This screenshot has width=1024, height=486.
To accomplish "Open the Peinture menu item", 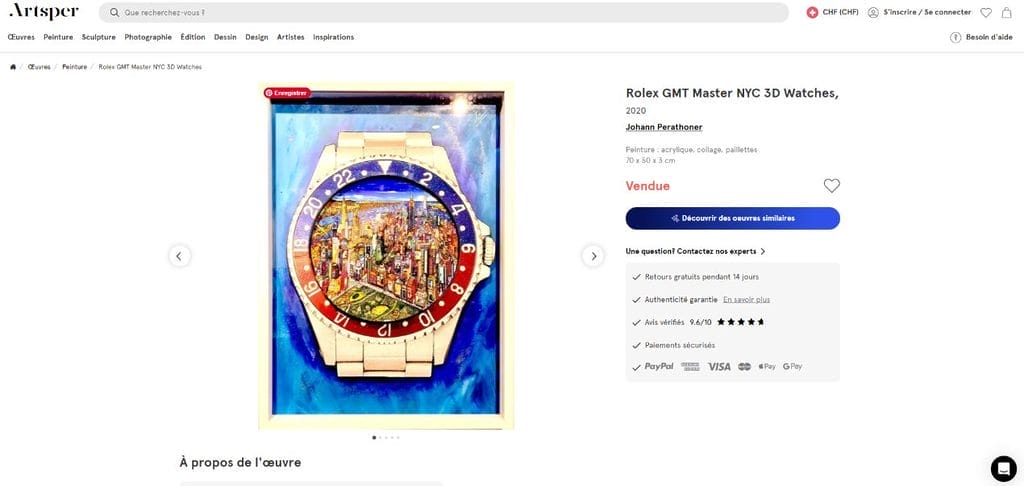I will (x=58, y=37).
